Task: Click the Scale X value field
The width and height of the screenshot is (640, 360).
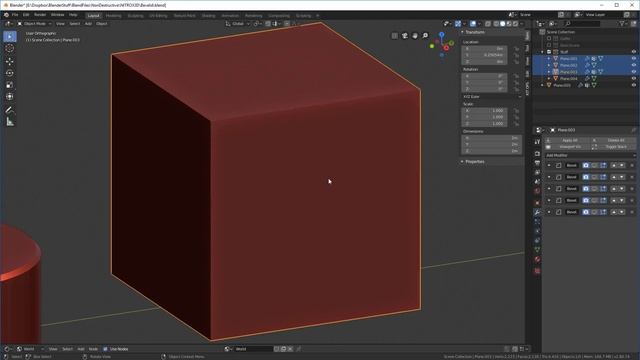Action: coord(484,111)
